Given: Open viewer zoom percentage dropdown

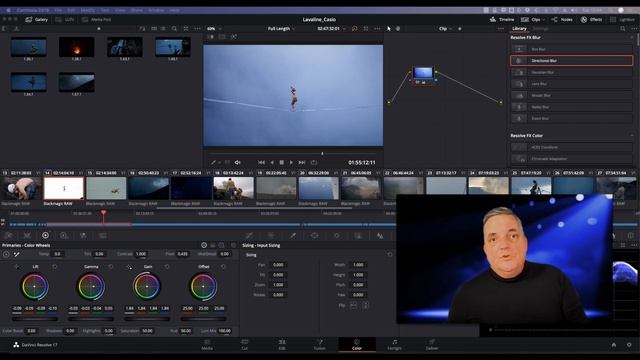Looking at the screenshot, I should click(214, 29).
